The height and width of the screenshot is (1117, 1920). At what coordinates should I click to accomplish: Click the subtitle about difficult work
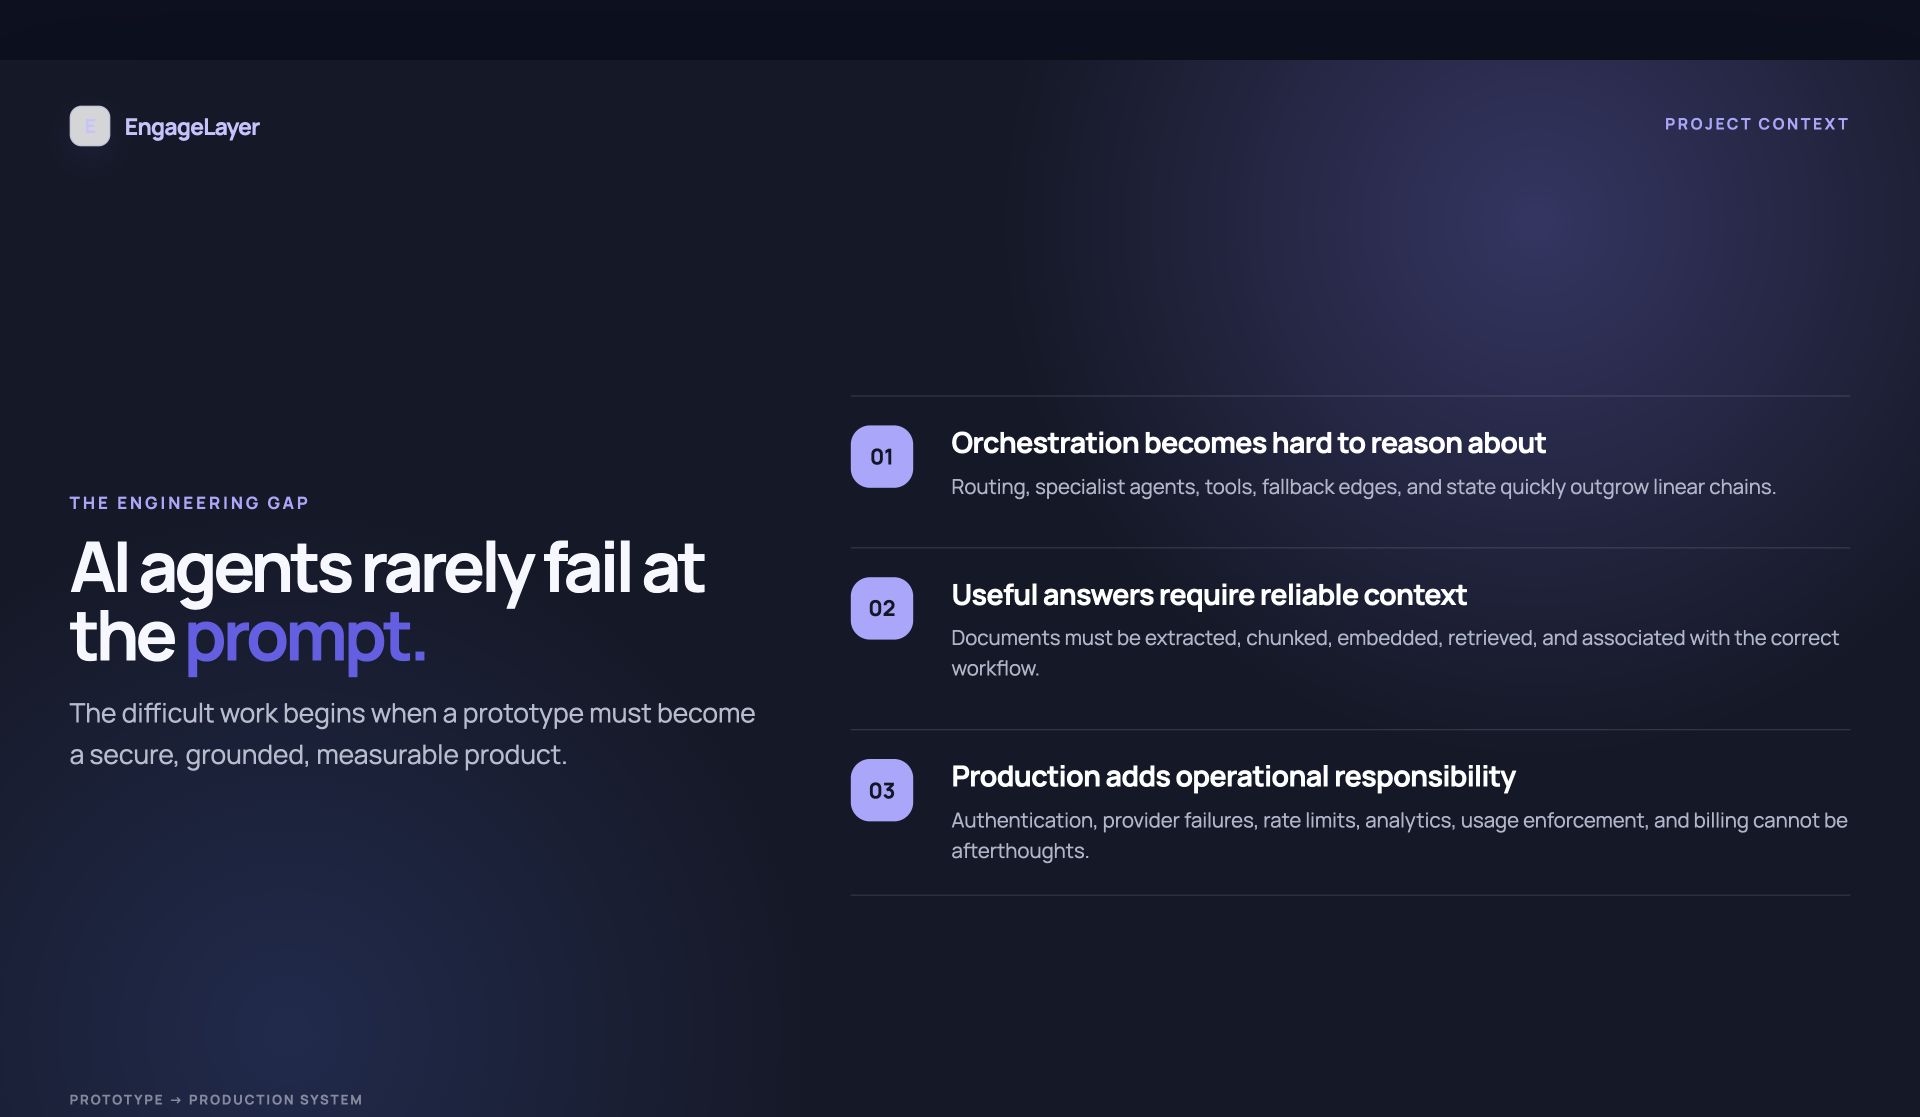click(x=412, y=733)
